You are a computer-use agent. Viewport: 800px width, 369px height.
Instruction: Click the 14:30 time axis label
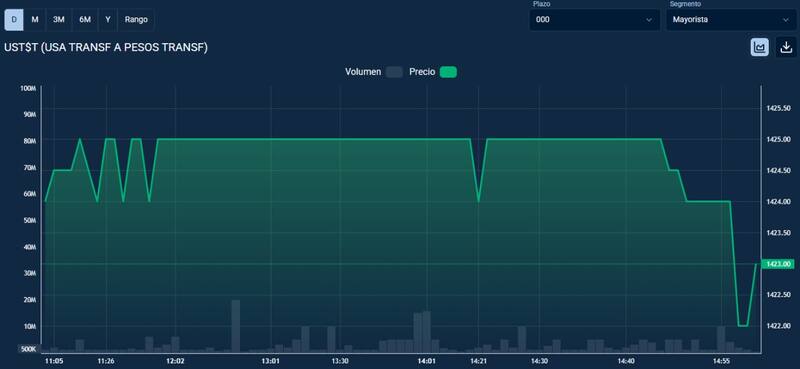pyautogui.click(x=539, y=361)
